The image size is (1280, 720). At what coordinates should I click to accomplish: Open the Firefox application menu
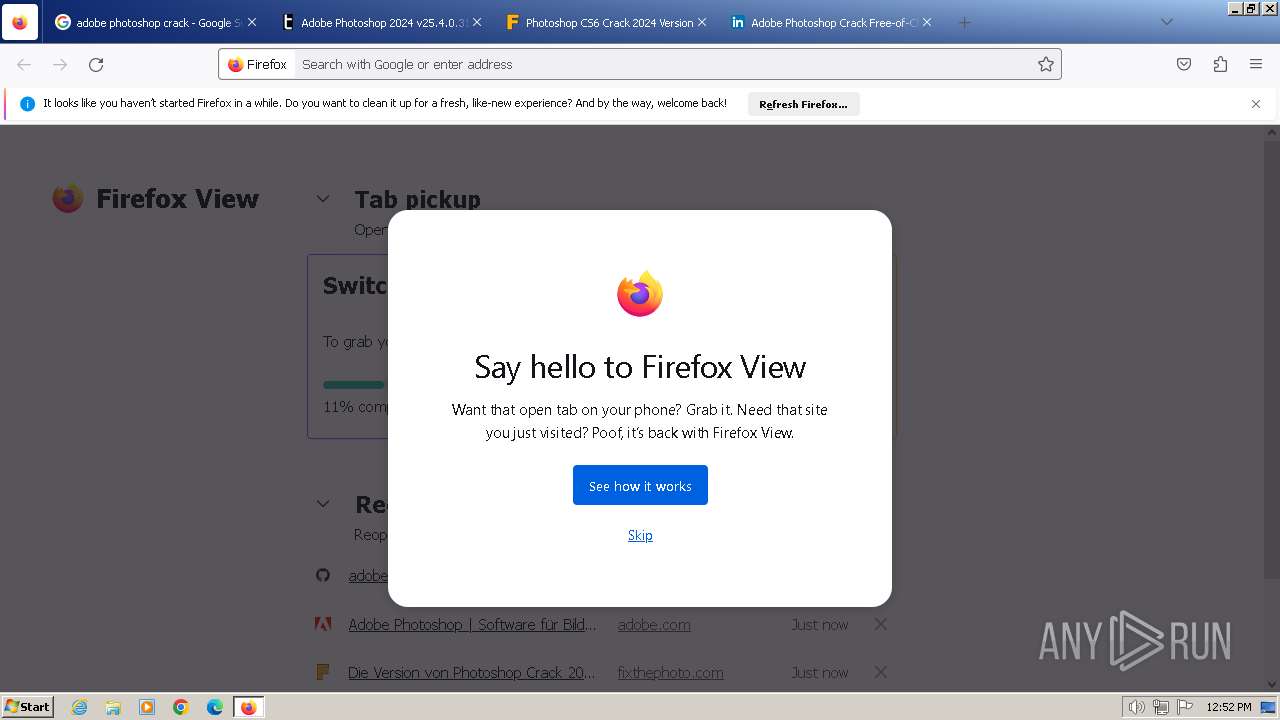pyautogui.click(x=1256, y=64)
